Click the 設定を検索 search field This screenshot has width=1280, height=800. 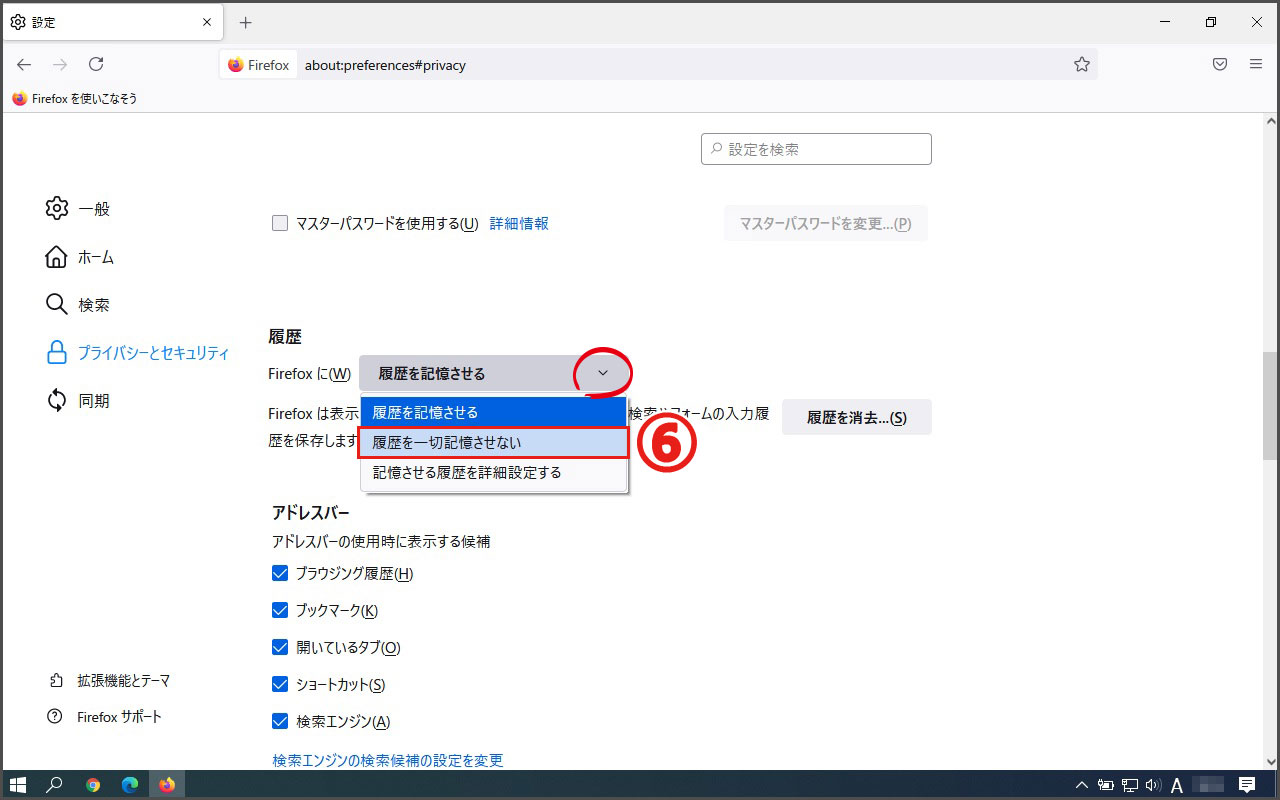point(816,149)
